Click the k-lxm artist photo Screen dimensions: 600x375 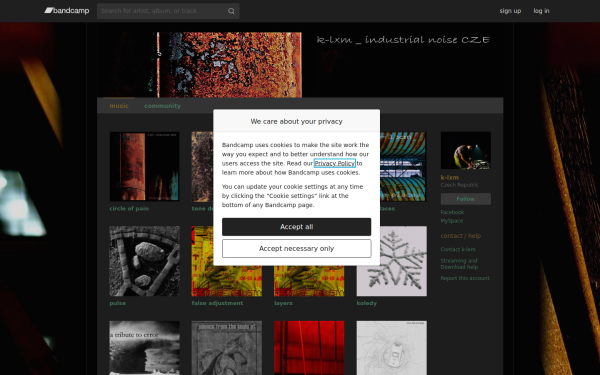(x=466, y=150)
